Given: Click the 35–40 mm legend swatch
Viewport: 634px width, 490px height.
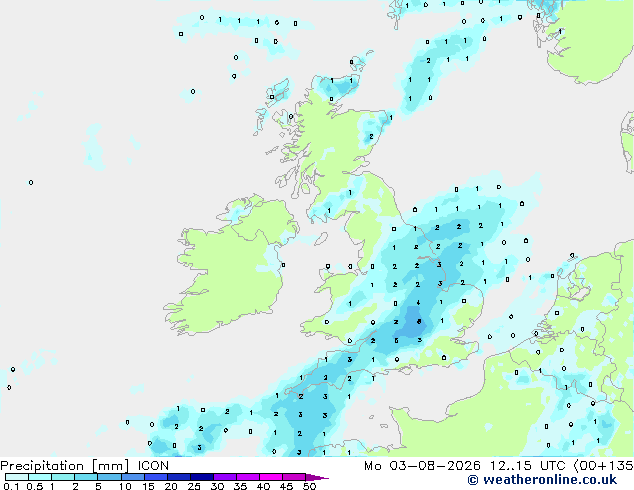Looking at the screenshot, I should tap(248, 477).
